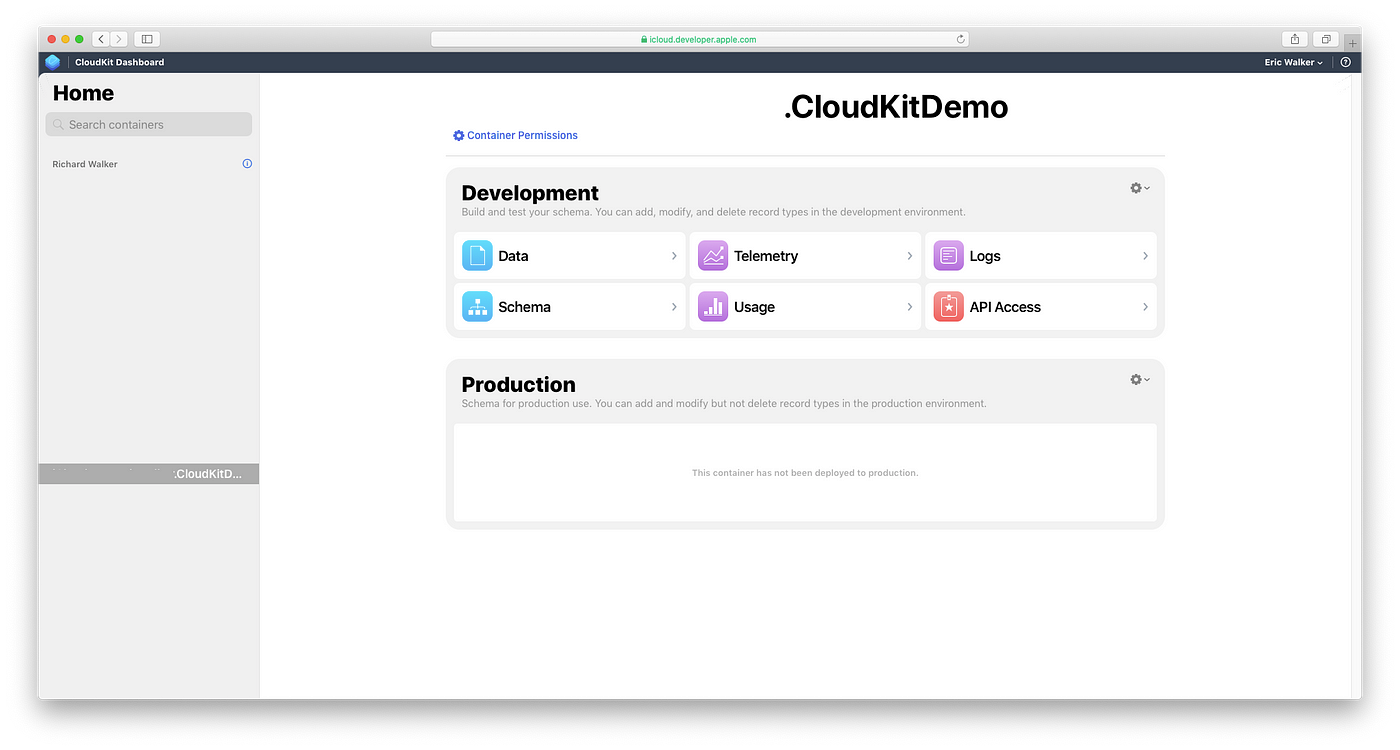
Task: Click the info icon next to Richard Walker
Action: click(247, 164)
